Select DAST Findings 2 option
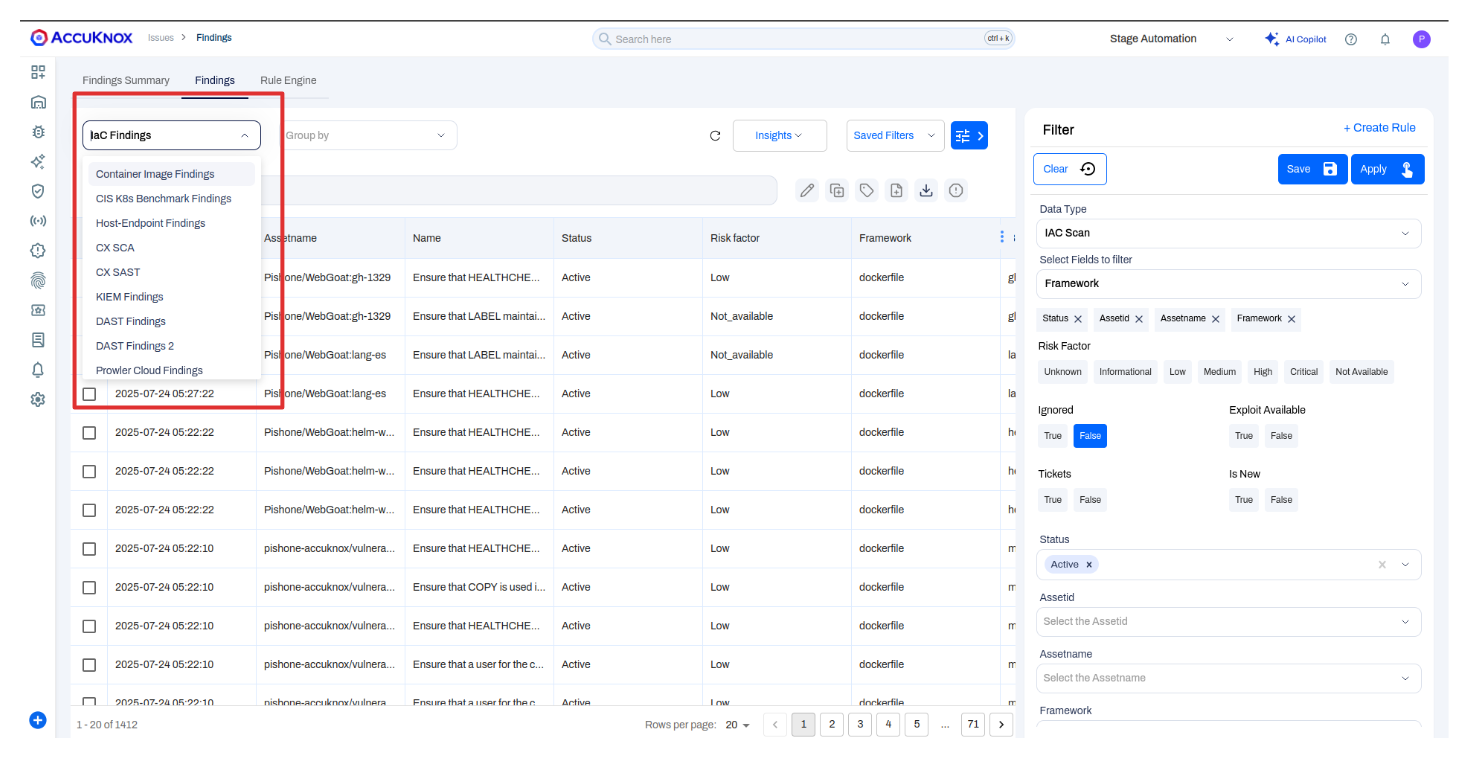The image size is (1468, 758). (171, 346)
